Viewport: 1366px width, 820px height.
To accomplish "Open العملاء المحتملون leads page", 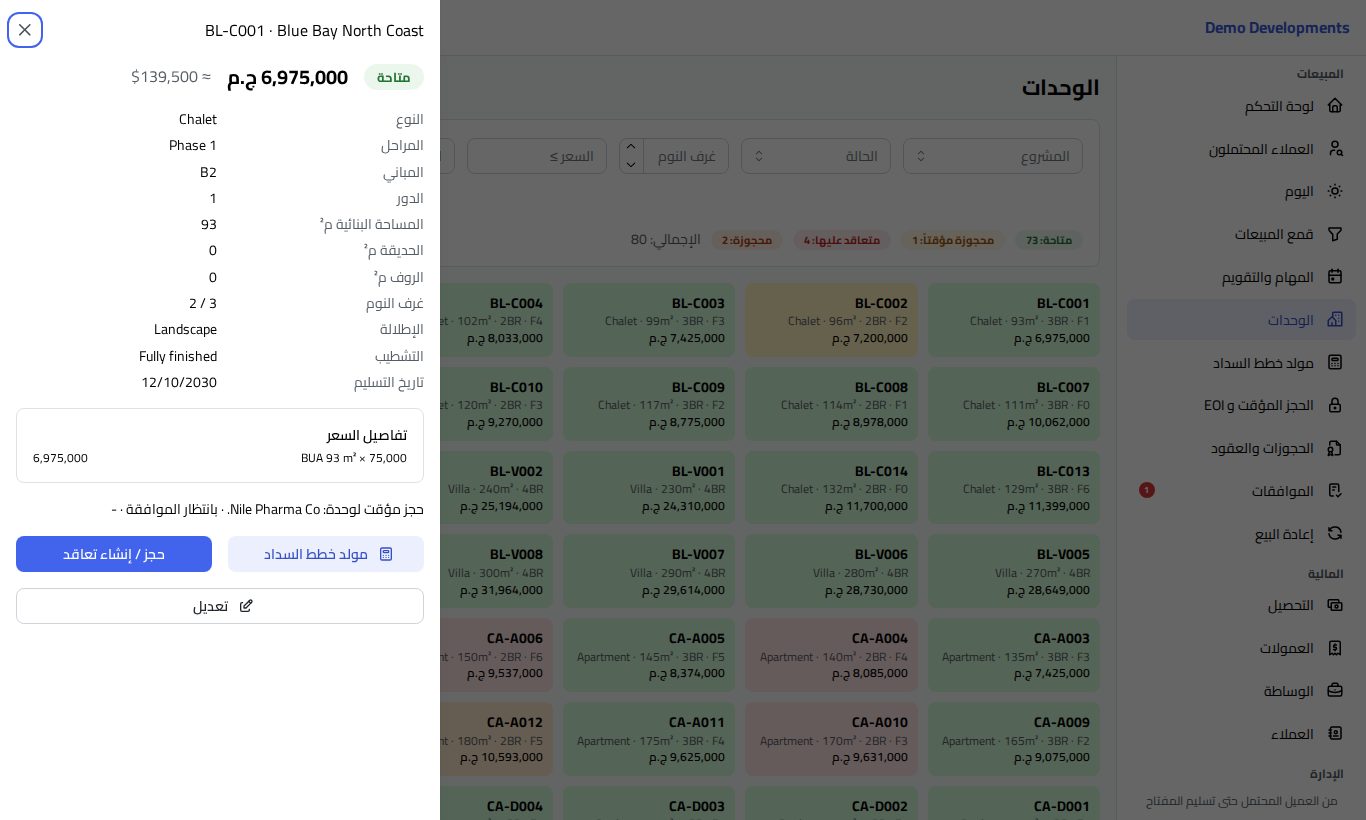I will (1241, 149).
